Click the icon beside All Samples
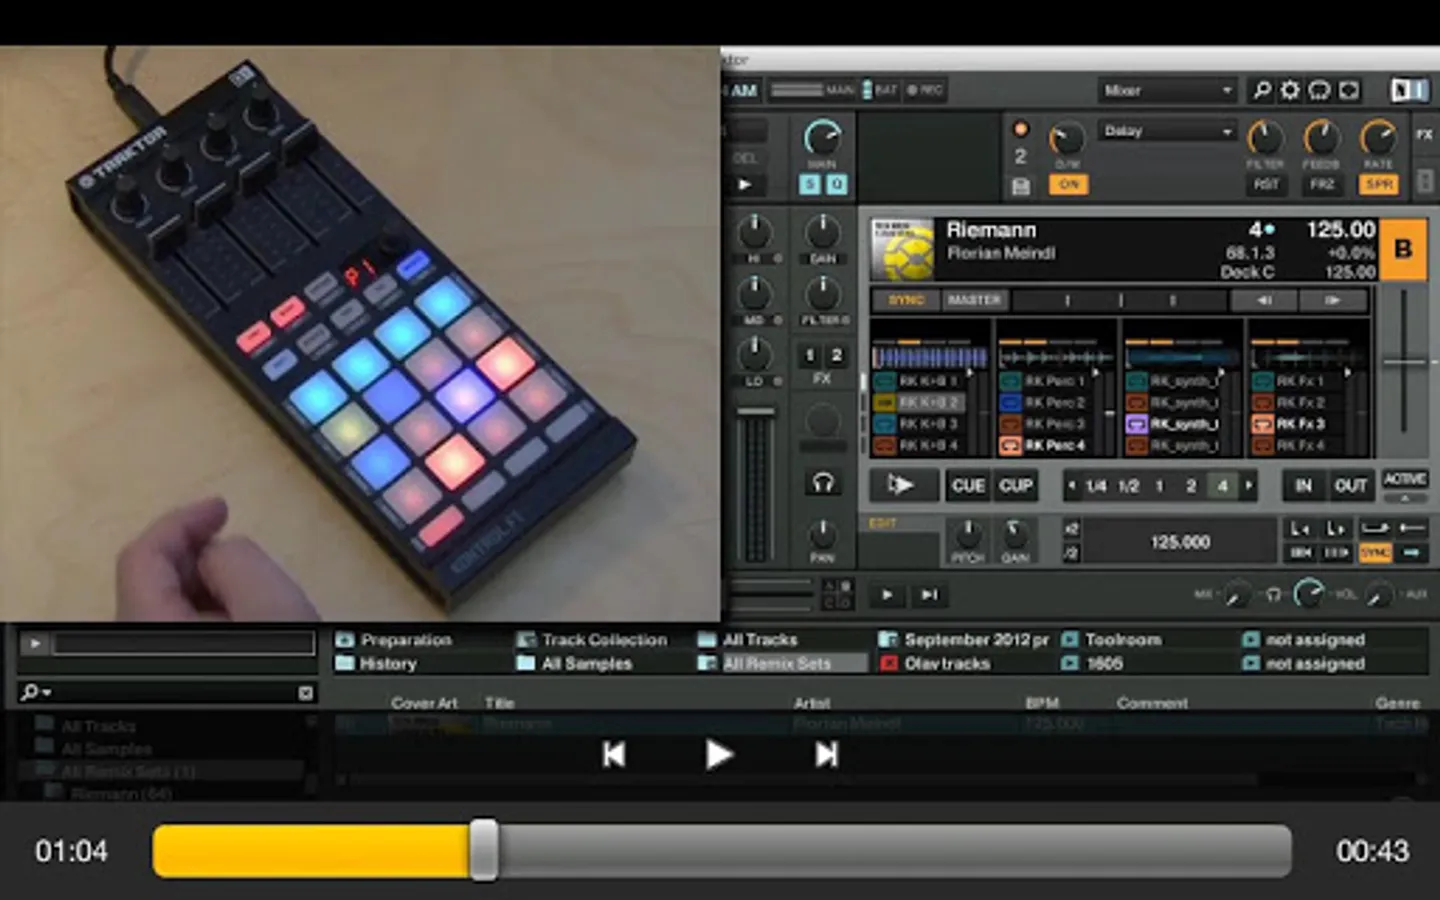This screenshot has height=900, width=1440. click(526, 663)
